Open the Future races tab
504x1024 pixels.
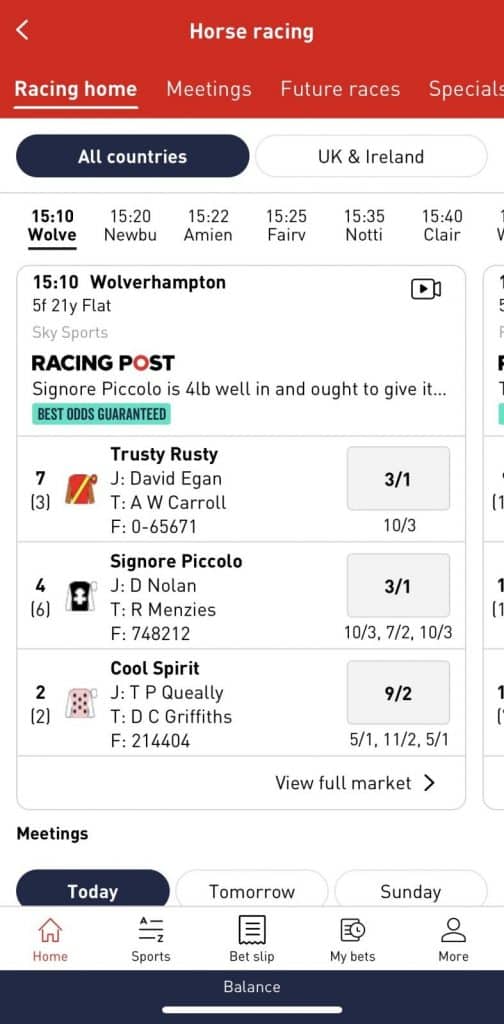click(340, 89)
